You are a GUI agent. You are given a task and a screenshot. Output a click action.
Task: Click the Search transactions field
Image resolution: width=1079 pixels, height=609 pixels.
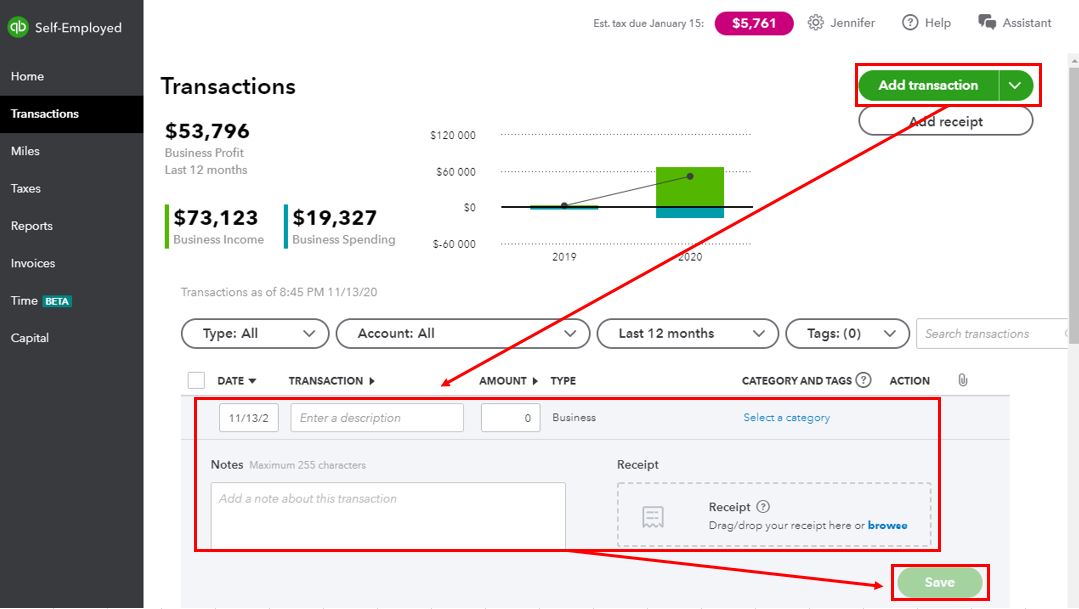point(992,334)
